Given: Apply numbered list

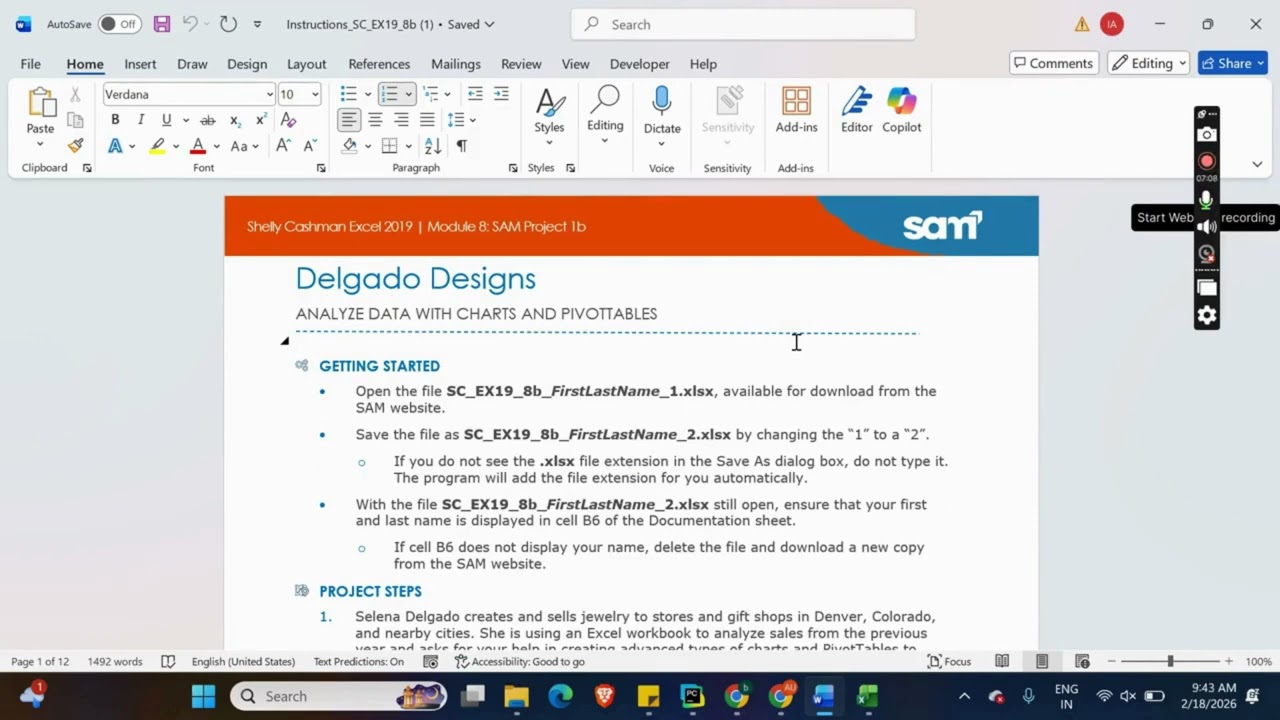Looking at the screenshot, I should pos(389,94).
